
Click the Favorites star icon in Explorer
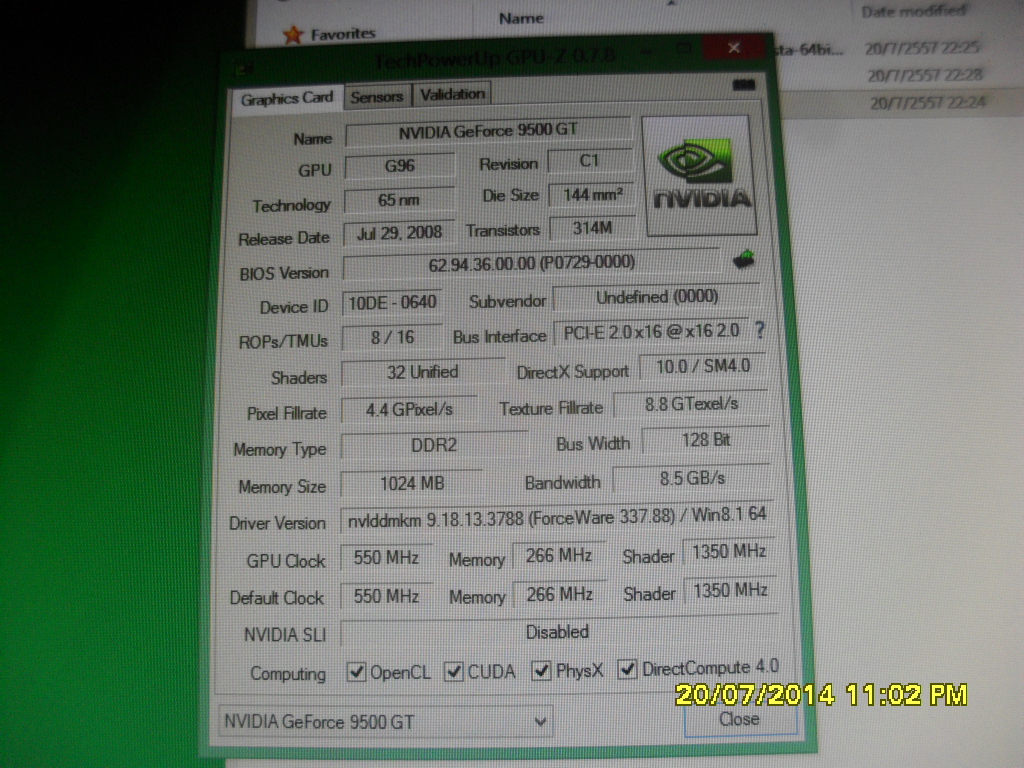[x=293, y=35]
